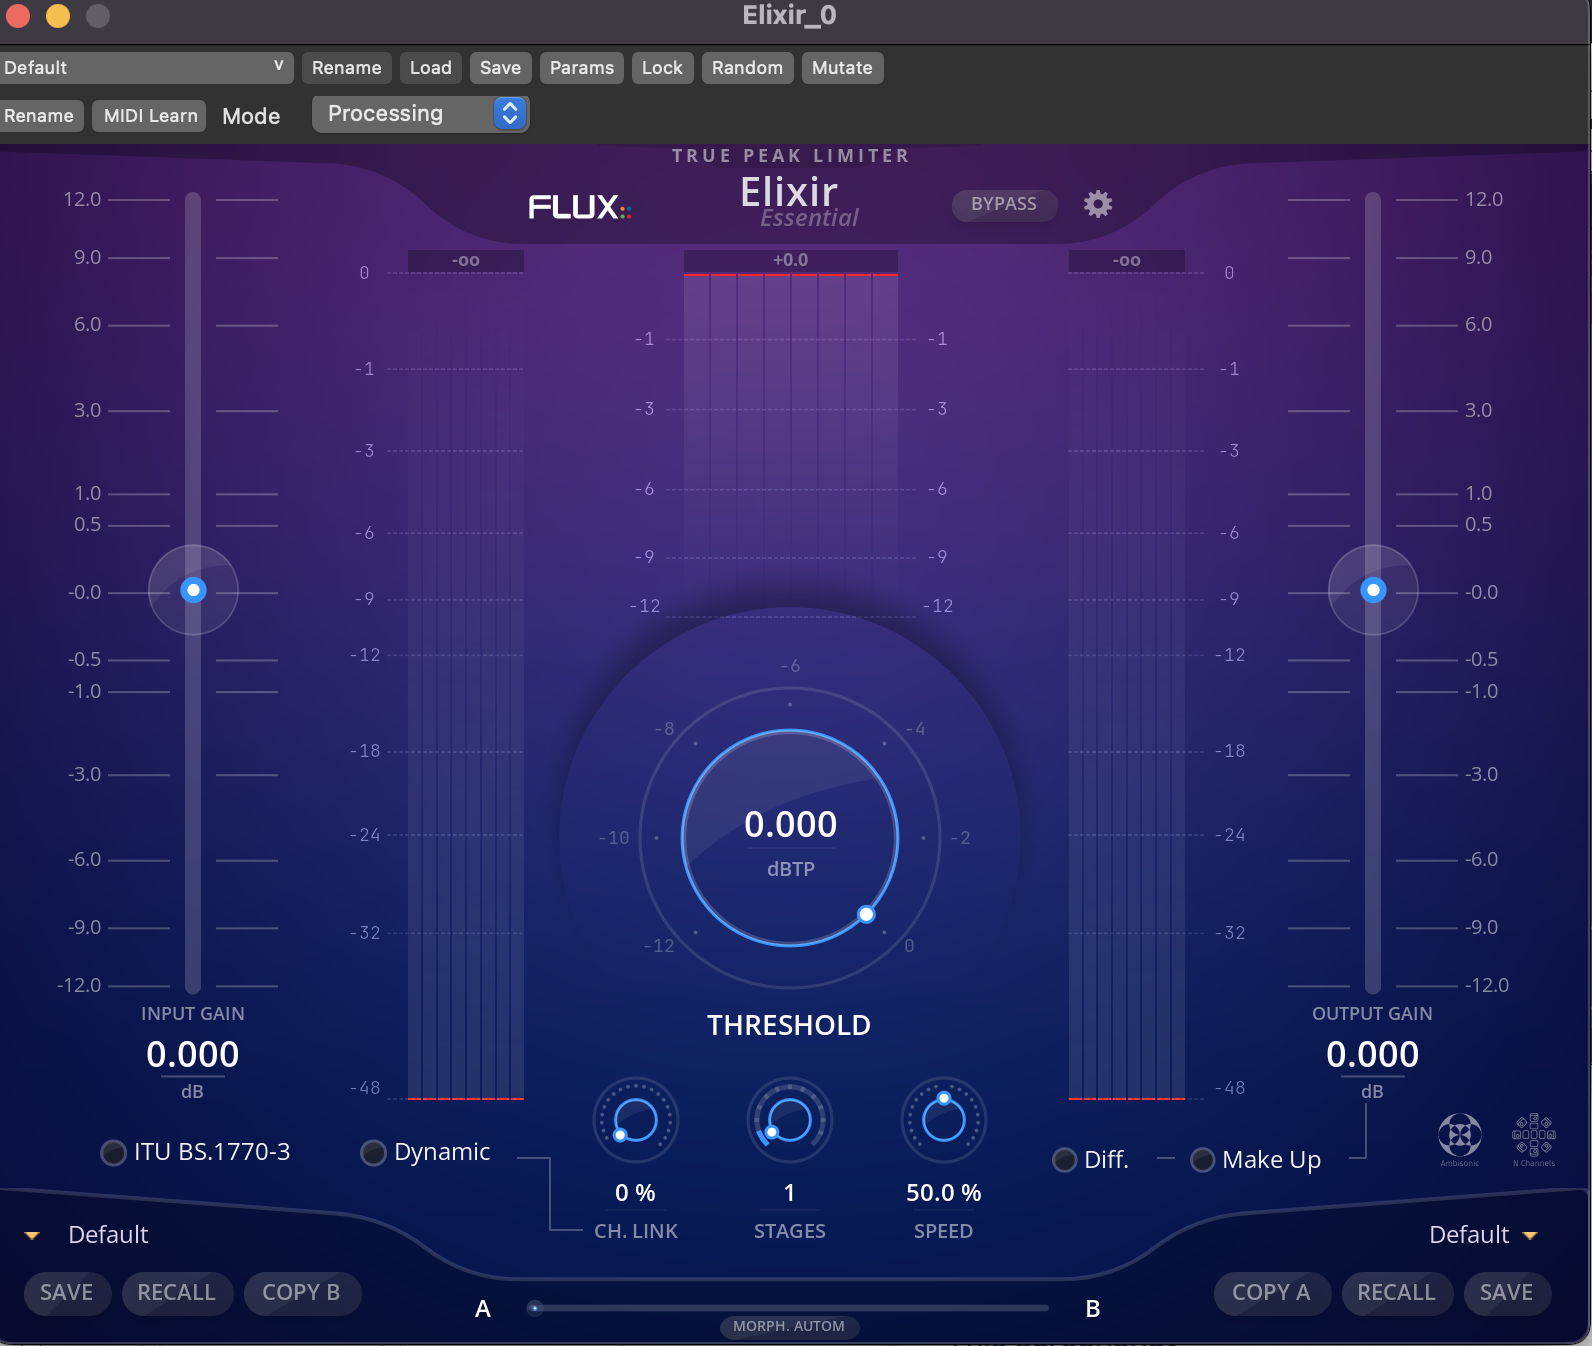Click the THRESHOLD label

[x=789, y=1026]
